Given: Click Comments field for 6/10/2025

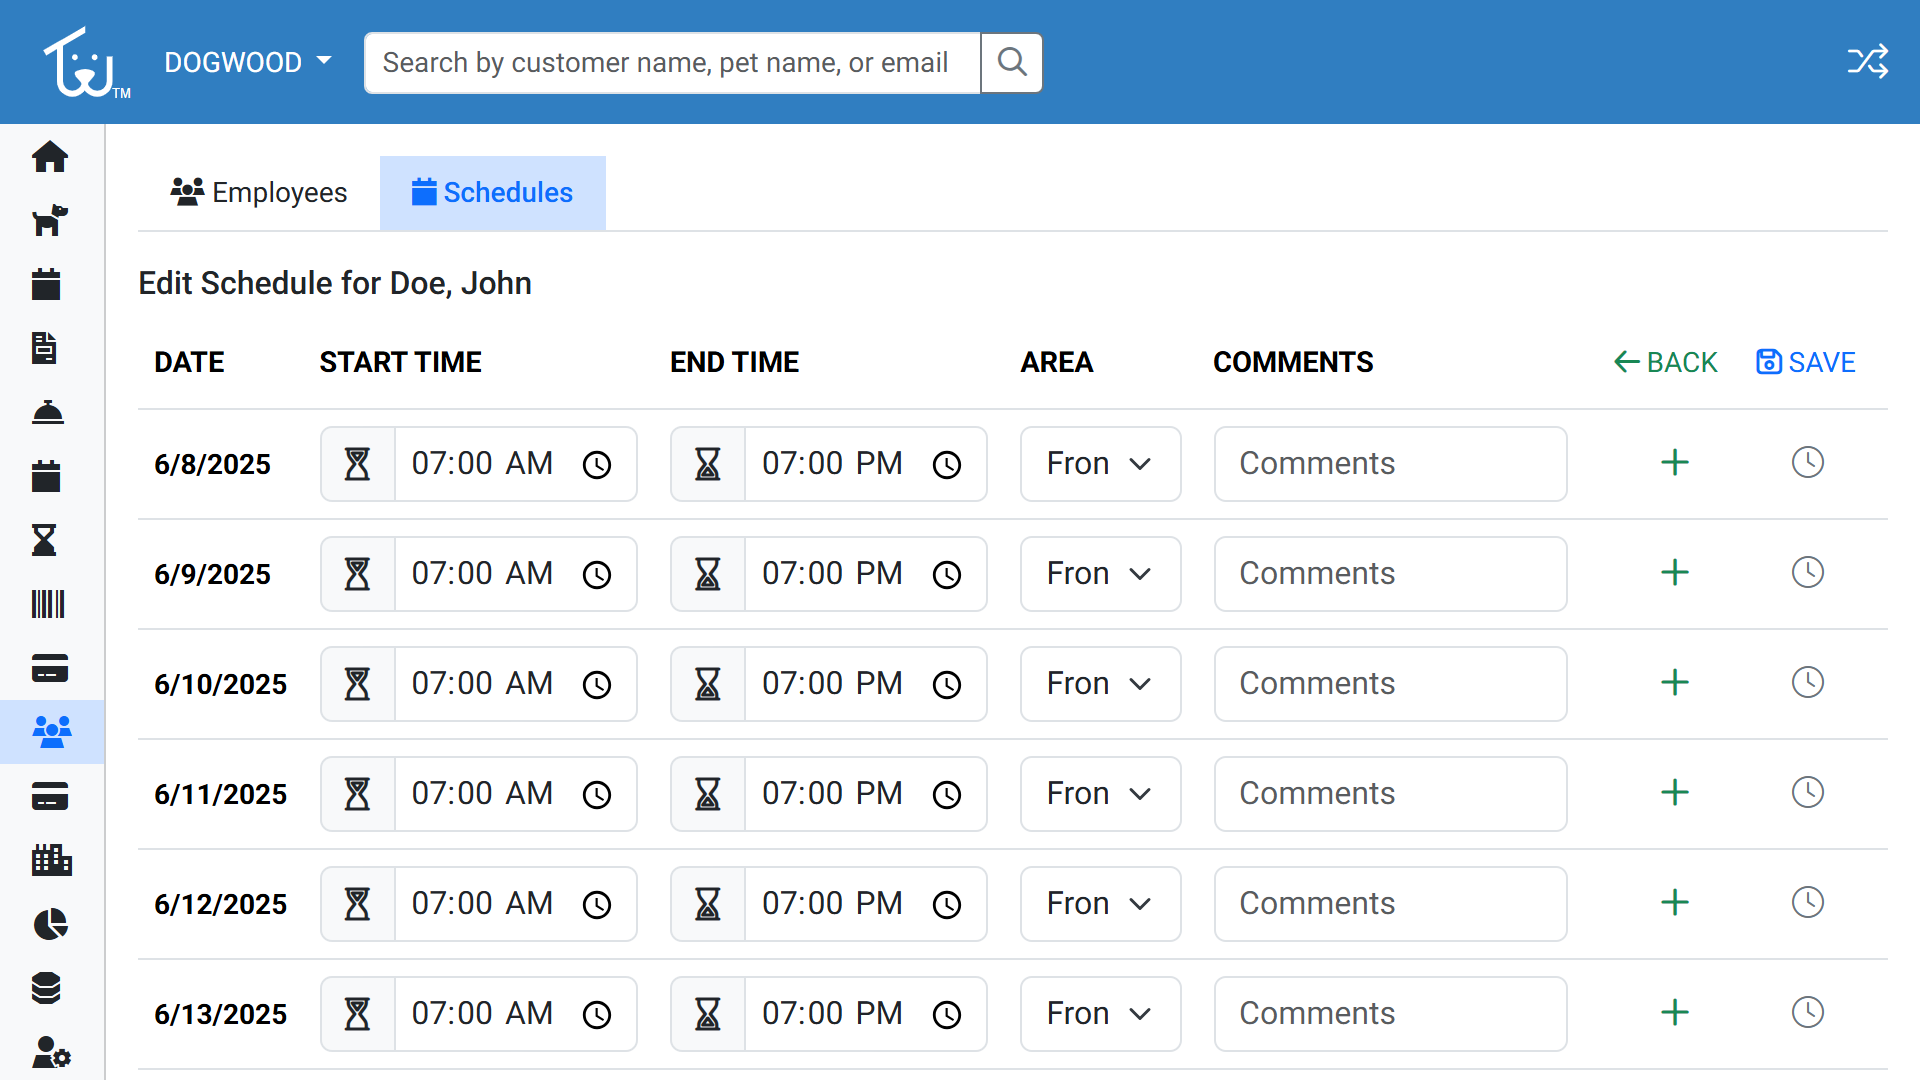Looking at the screenshot, I should (1390, 684).
